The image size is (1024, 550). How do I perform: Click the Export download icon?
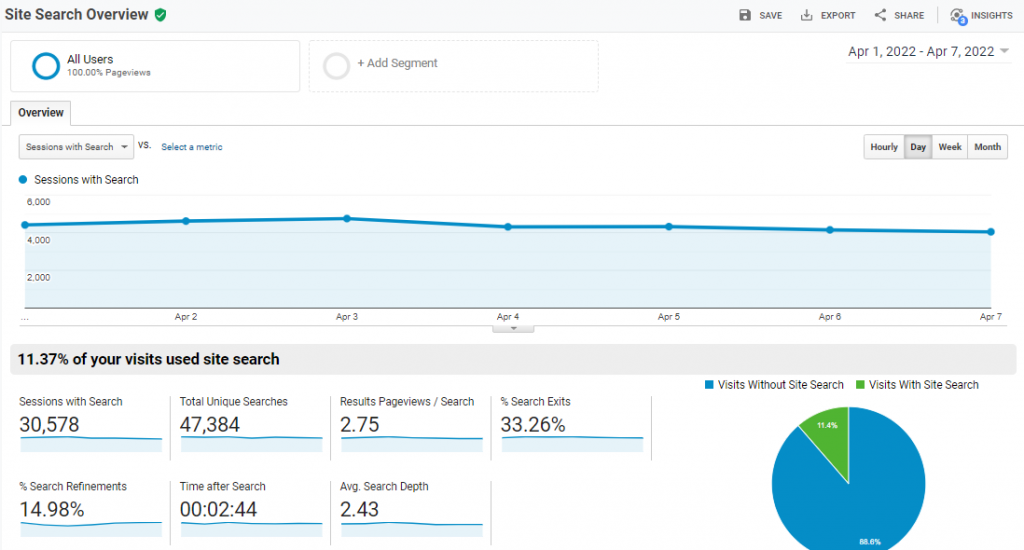(806, 15)
